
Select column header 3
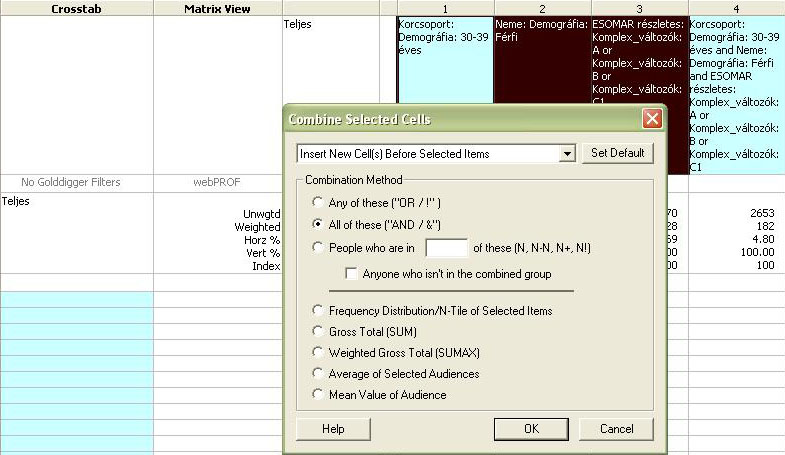[x=639, y=9]
